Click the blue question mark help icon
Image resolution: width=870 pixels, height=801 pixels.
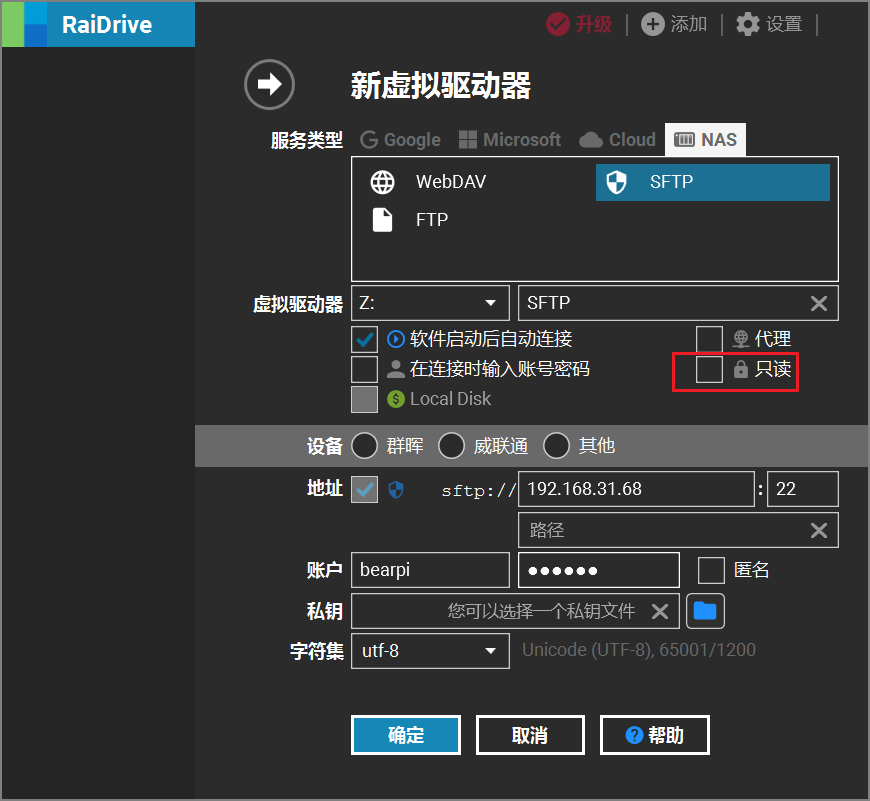634,735
